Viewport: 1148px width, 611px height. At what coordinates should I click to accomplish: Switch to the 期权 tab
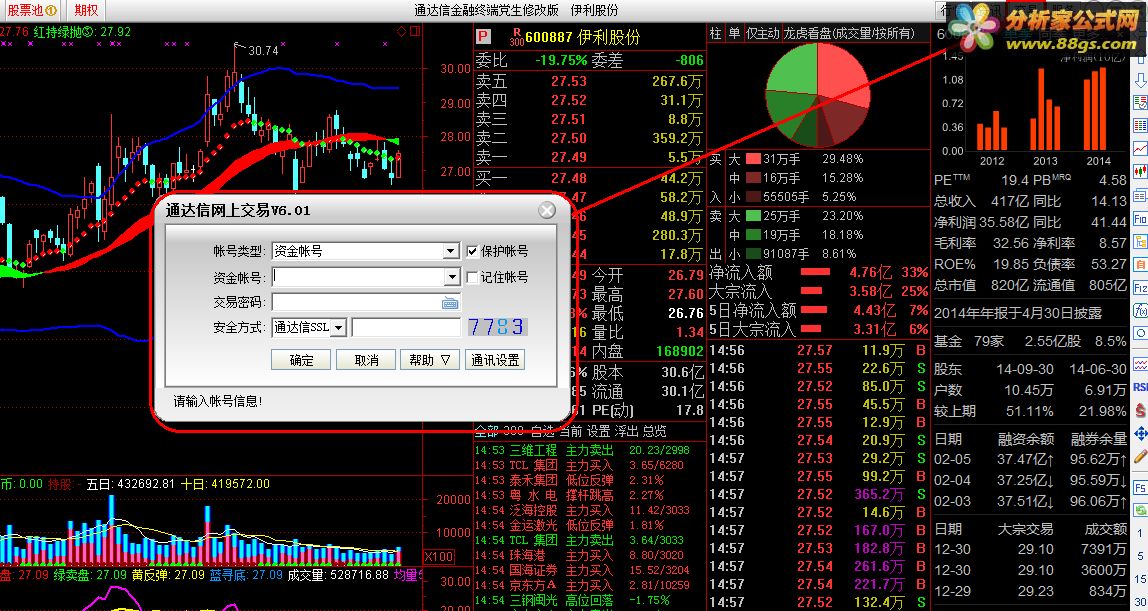(86, 10)
